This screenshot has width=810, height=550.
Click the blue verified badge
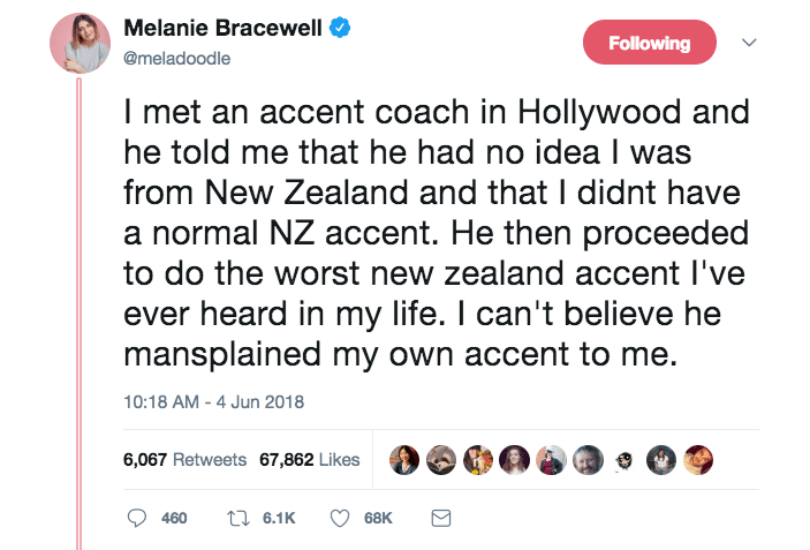[341, 30]
